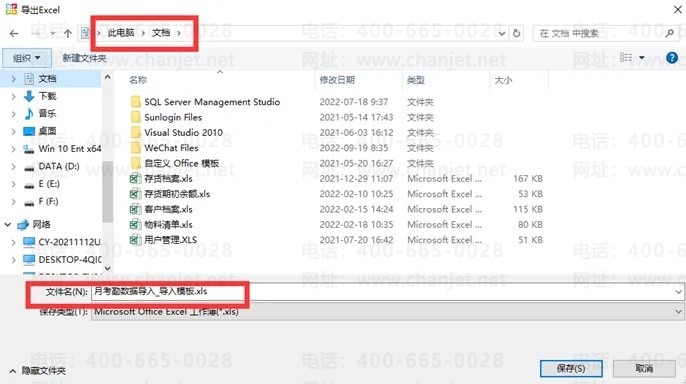Click the 保存(S) save button
This screenshot has width=686, height=384.
571,369
